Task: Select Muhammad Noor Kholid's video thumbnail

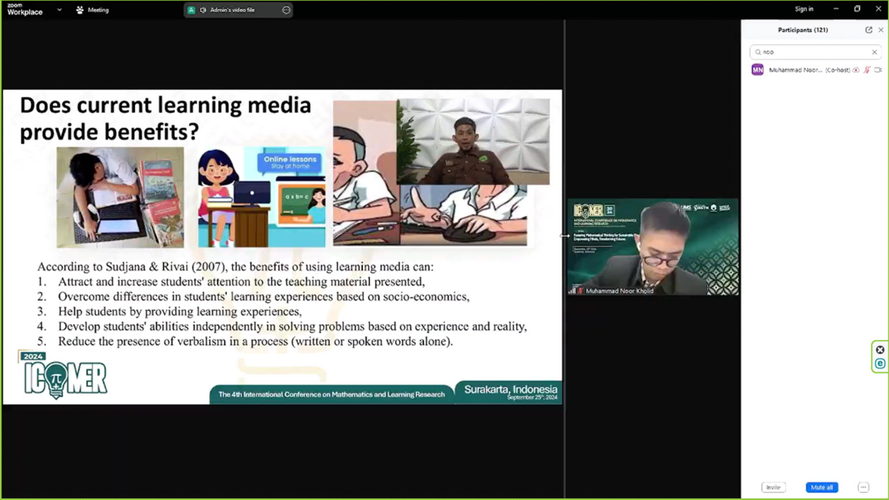Action: [653, 247]
